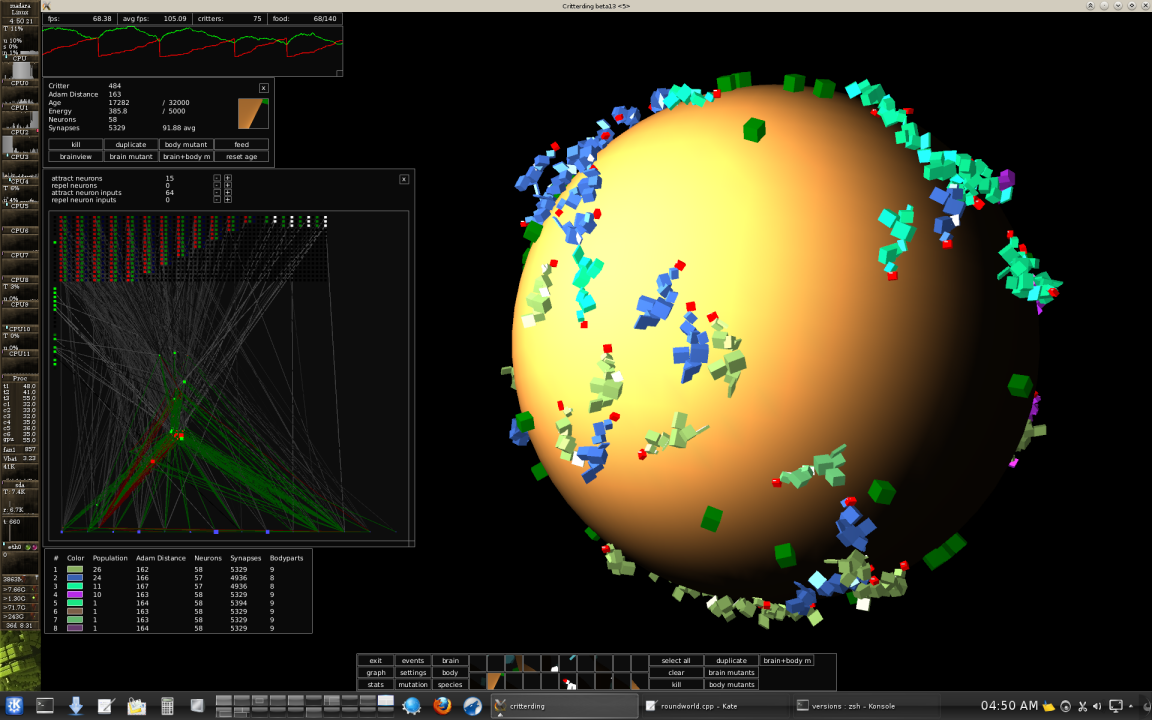Click the reset age button

pos(241,157)
